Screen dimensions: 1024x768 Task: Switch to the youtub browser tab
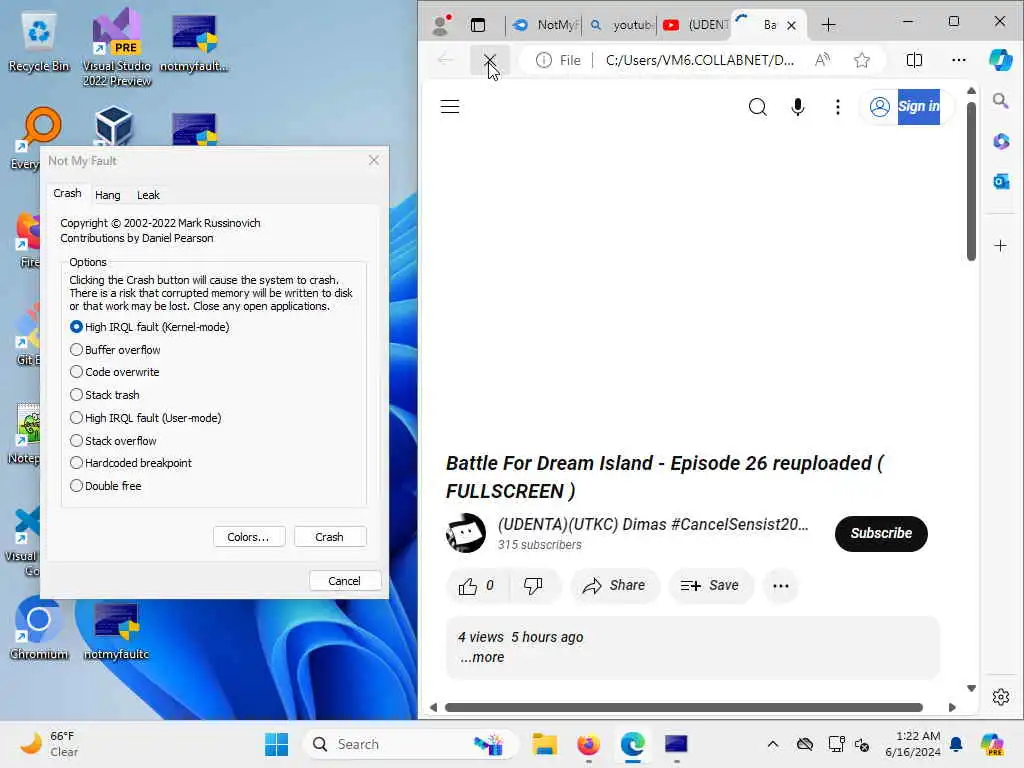click(x=620, y=25)
